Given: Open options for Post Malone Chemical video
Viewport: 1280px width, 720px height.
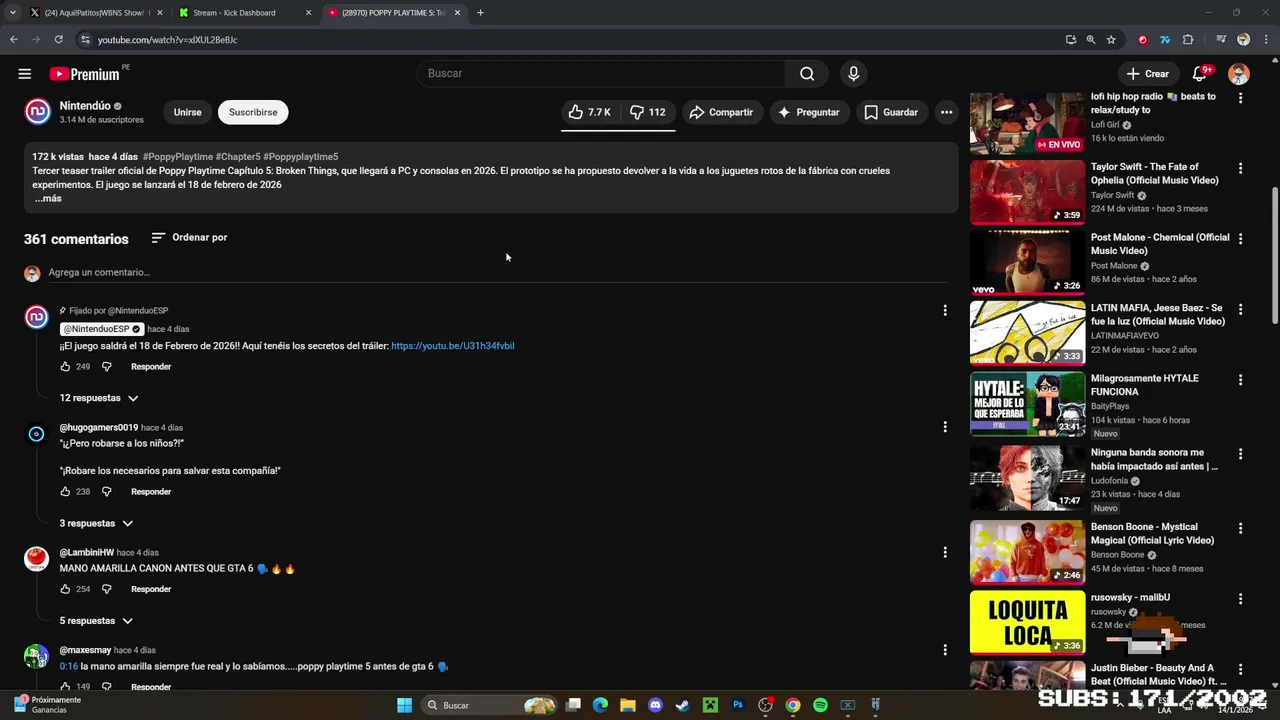Looking at the screenshot, I should [x=1240, y=239].
